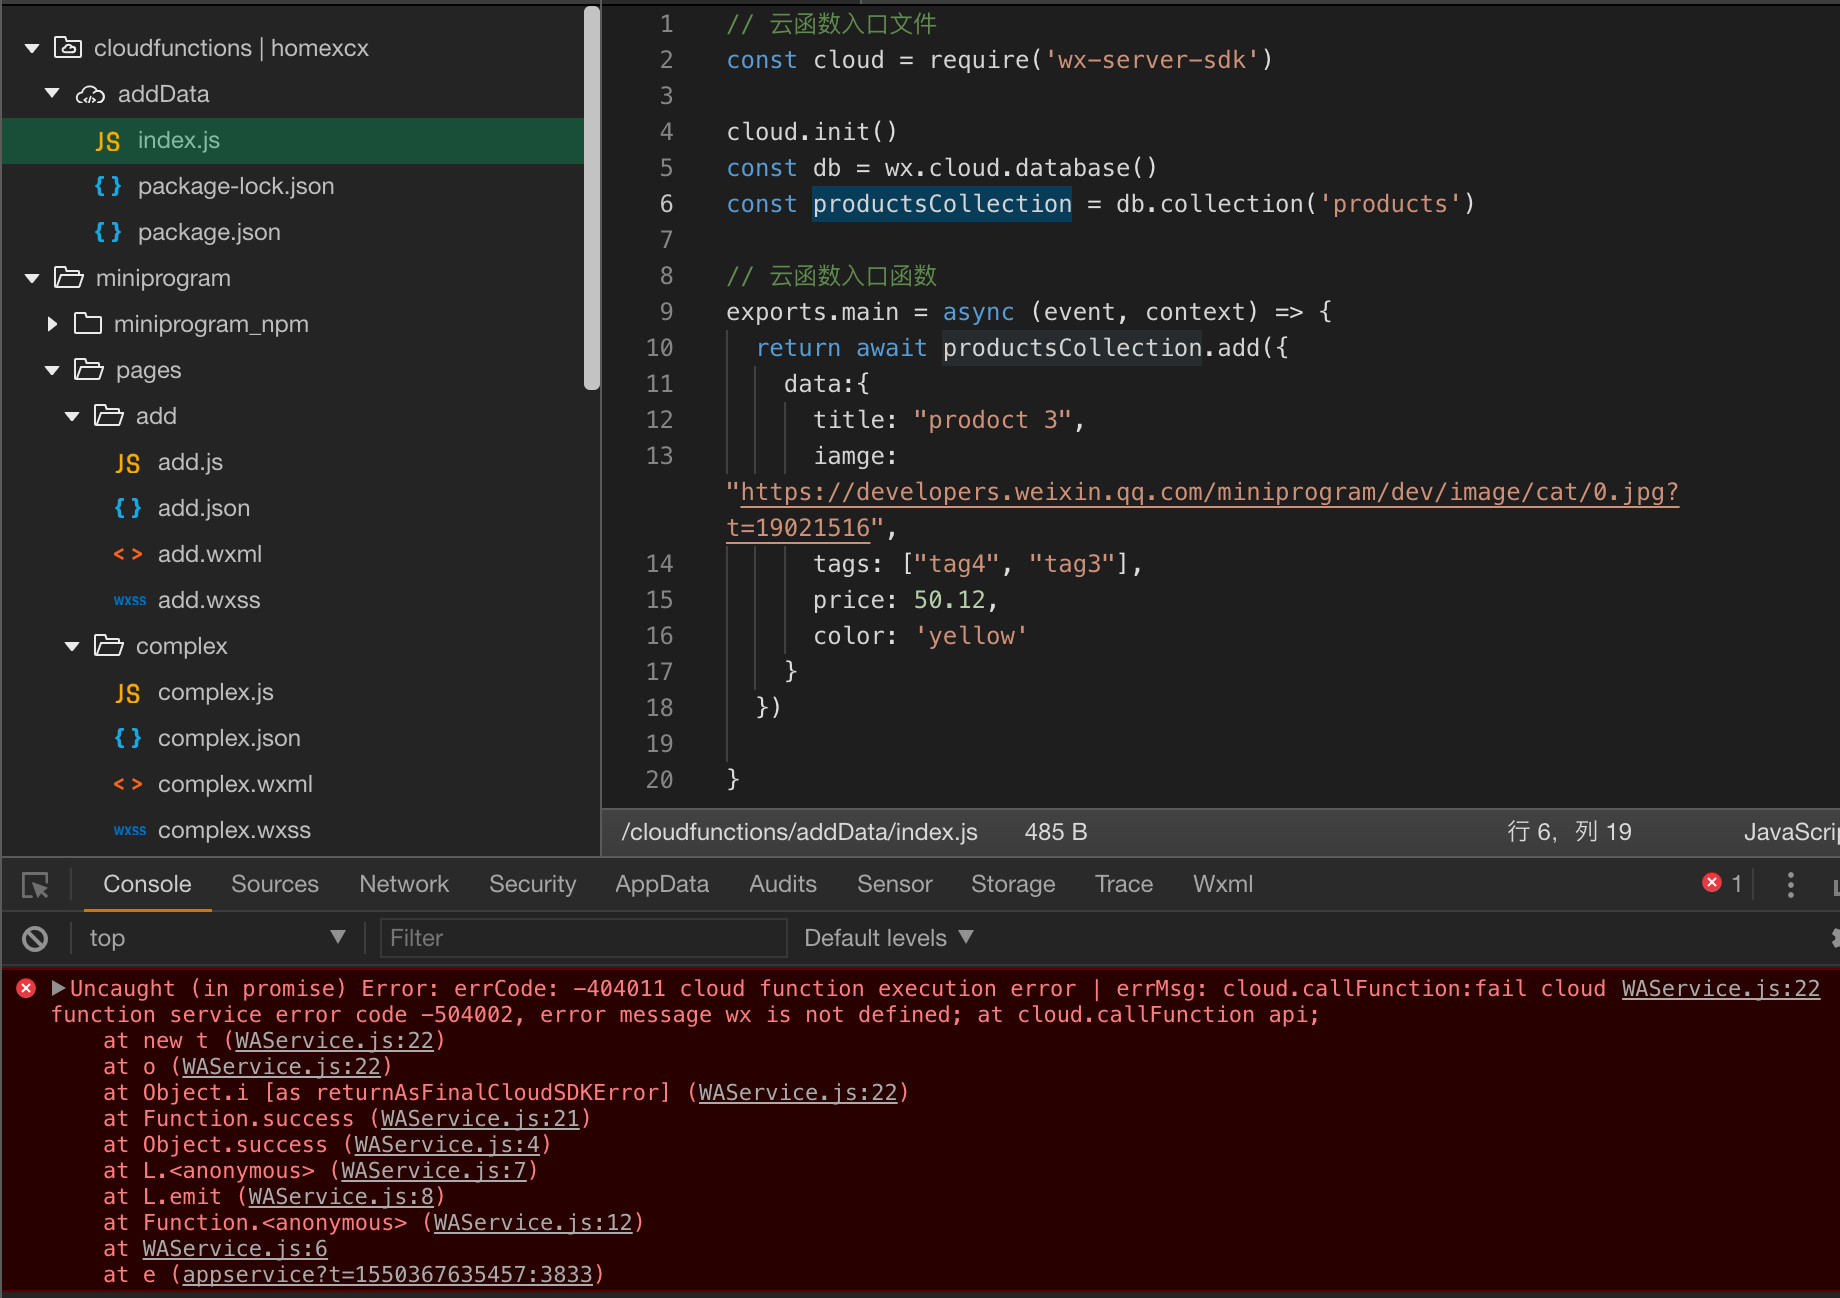Open the Storage tab
Viewport: 1840px width, 1298px height.
(1013, 884)
